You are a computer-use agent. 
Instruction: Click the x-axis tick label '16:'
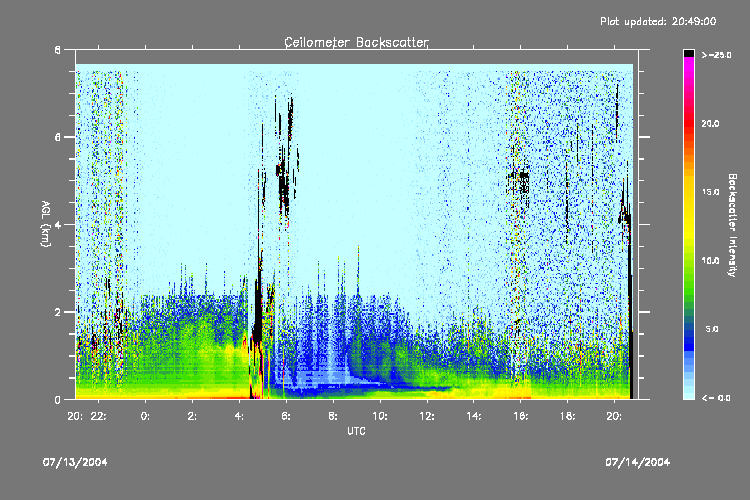coord(520,416)
